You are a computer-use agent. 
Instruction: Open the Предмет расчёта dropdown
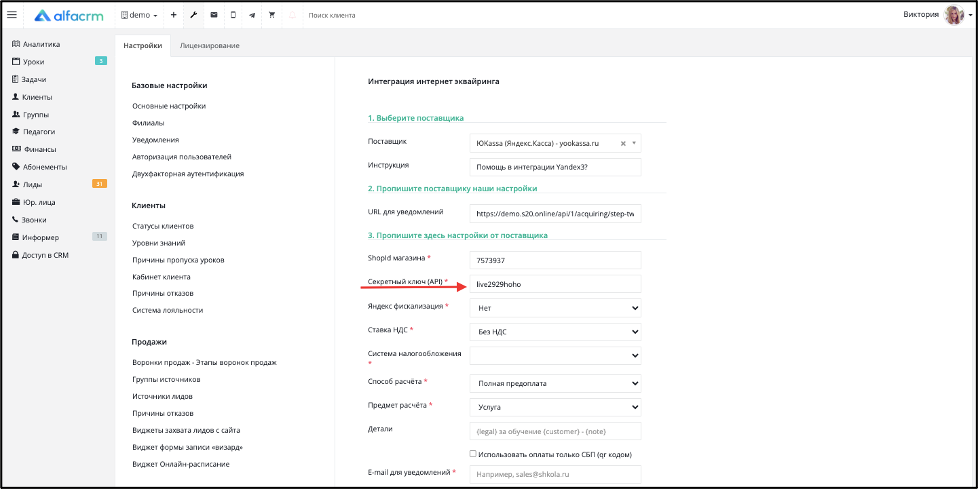click(555, 407)
